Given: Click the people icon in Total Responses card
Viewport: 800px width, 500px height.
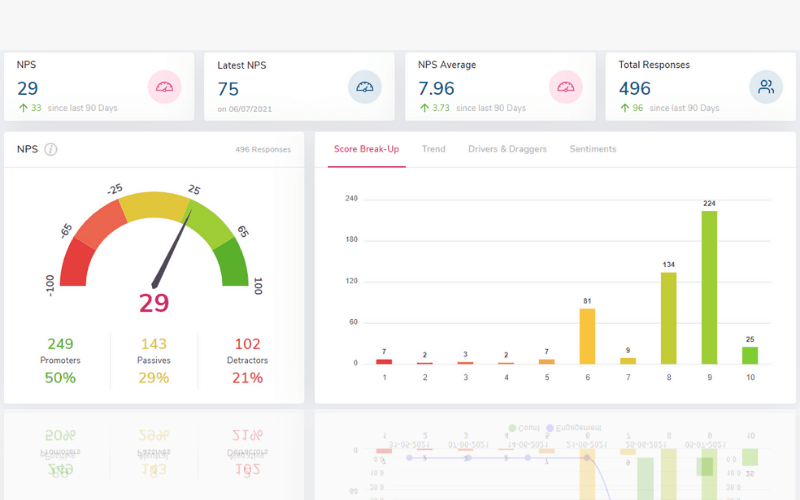Looking at the screenshot, I should coord(766,87).
